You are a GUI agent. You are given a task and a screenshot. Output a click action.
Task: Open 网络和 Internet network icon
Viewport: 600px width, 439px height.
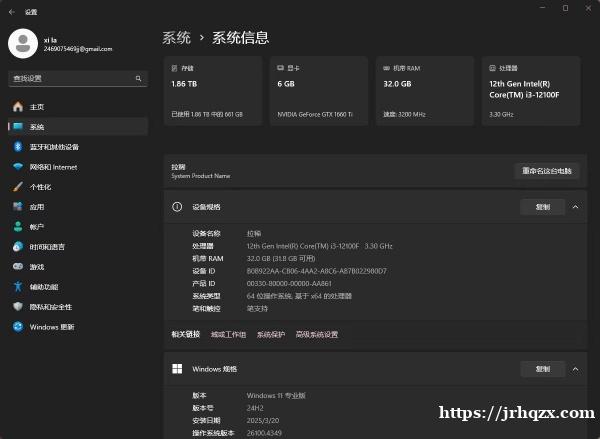[x=18, y=167]
